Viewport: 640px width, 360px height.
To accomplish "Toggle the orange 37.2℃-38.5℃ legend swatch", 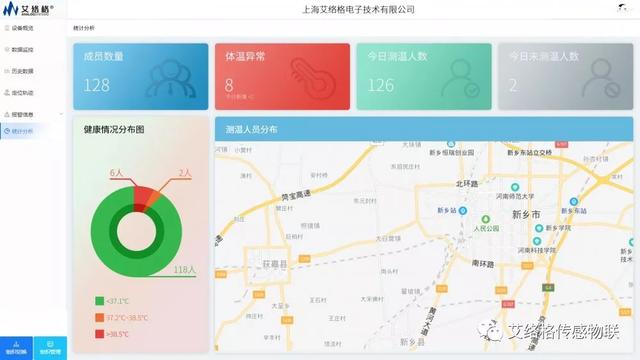I will click(x=99, y=317).
